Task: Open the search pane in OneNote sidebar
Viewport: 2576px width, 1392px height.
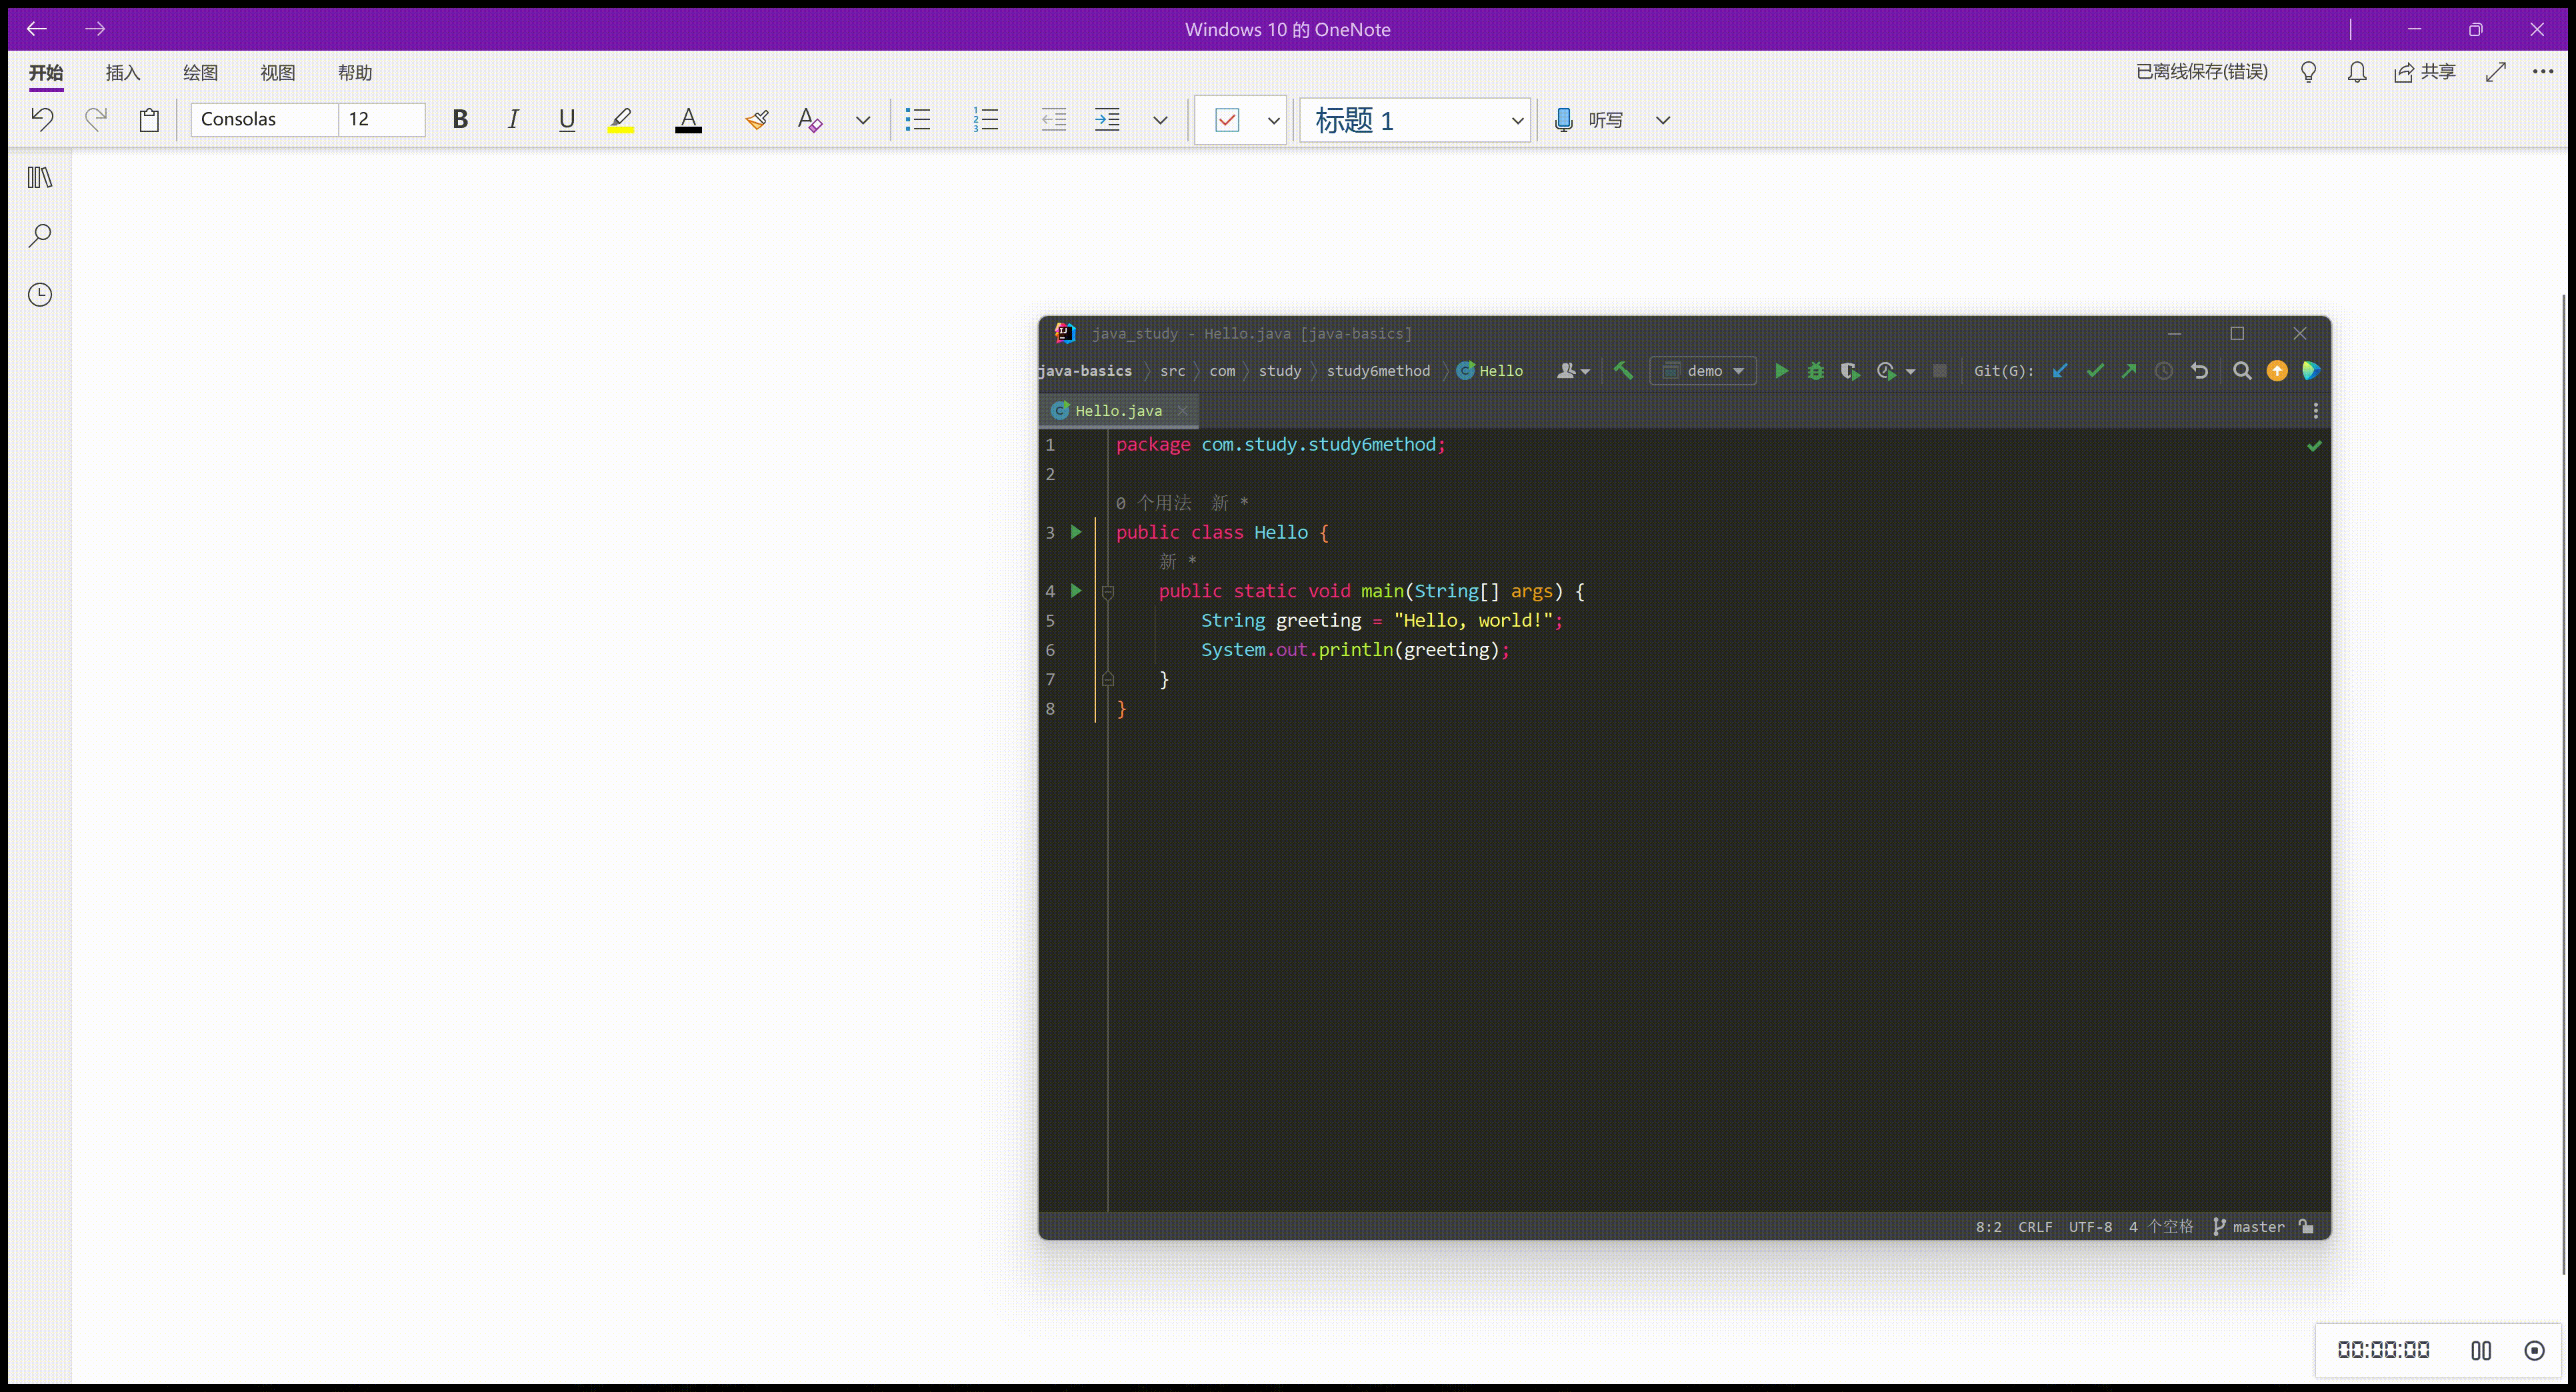Action: click(39, 236)
